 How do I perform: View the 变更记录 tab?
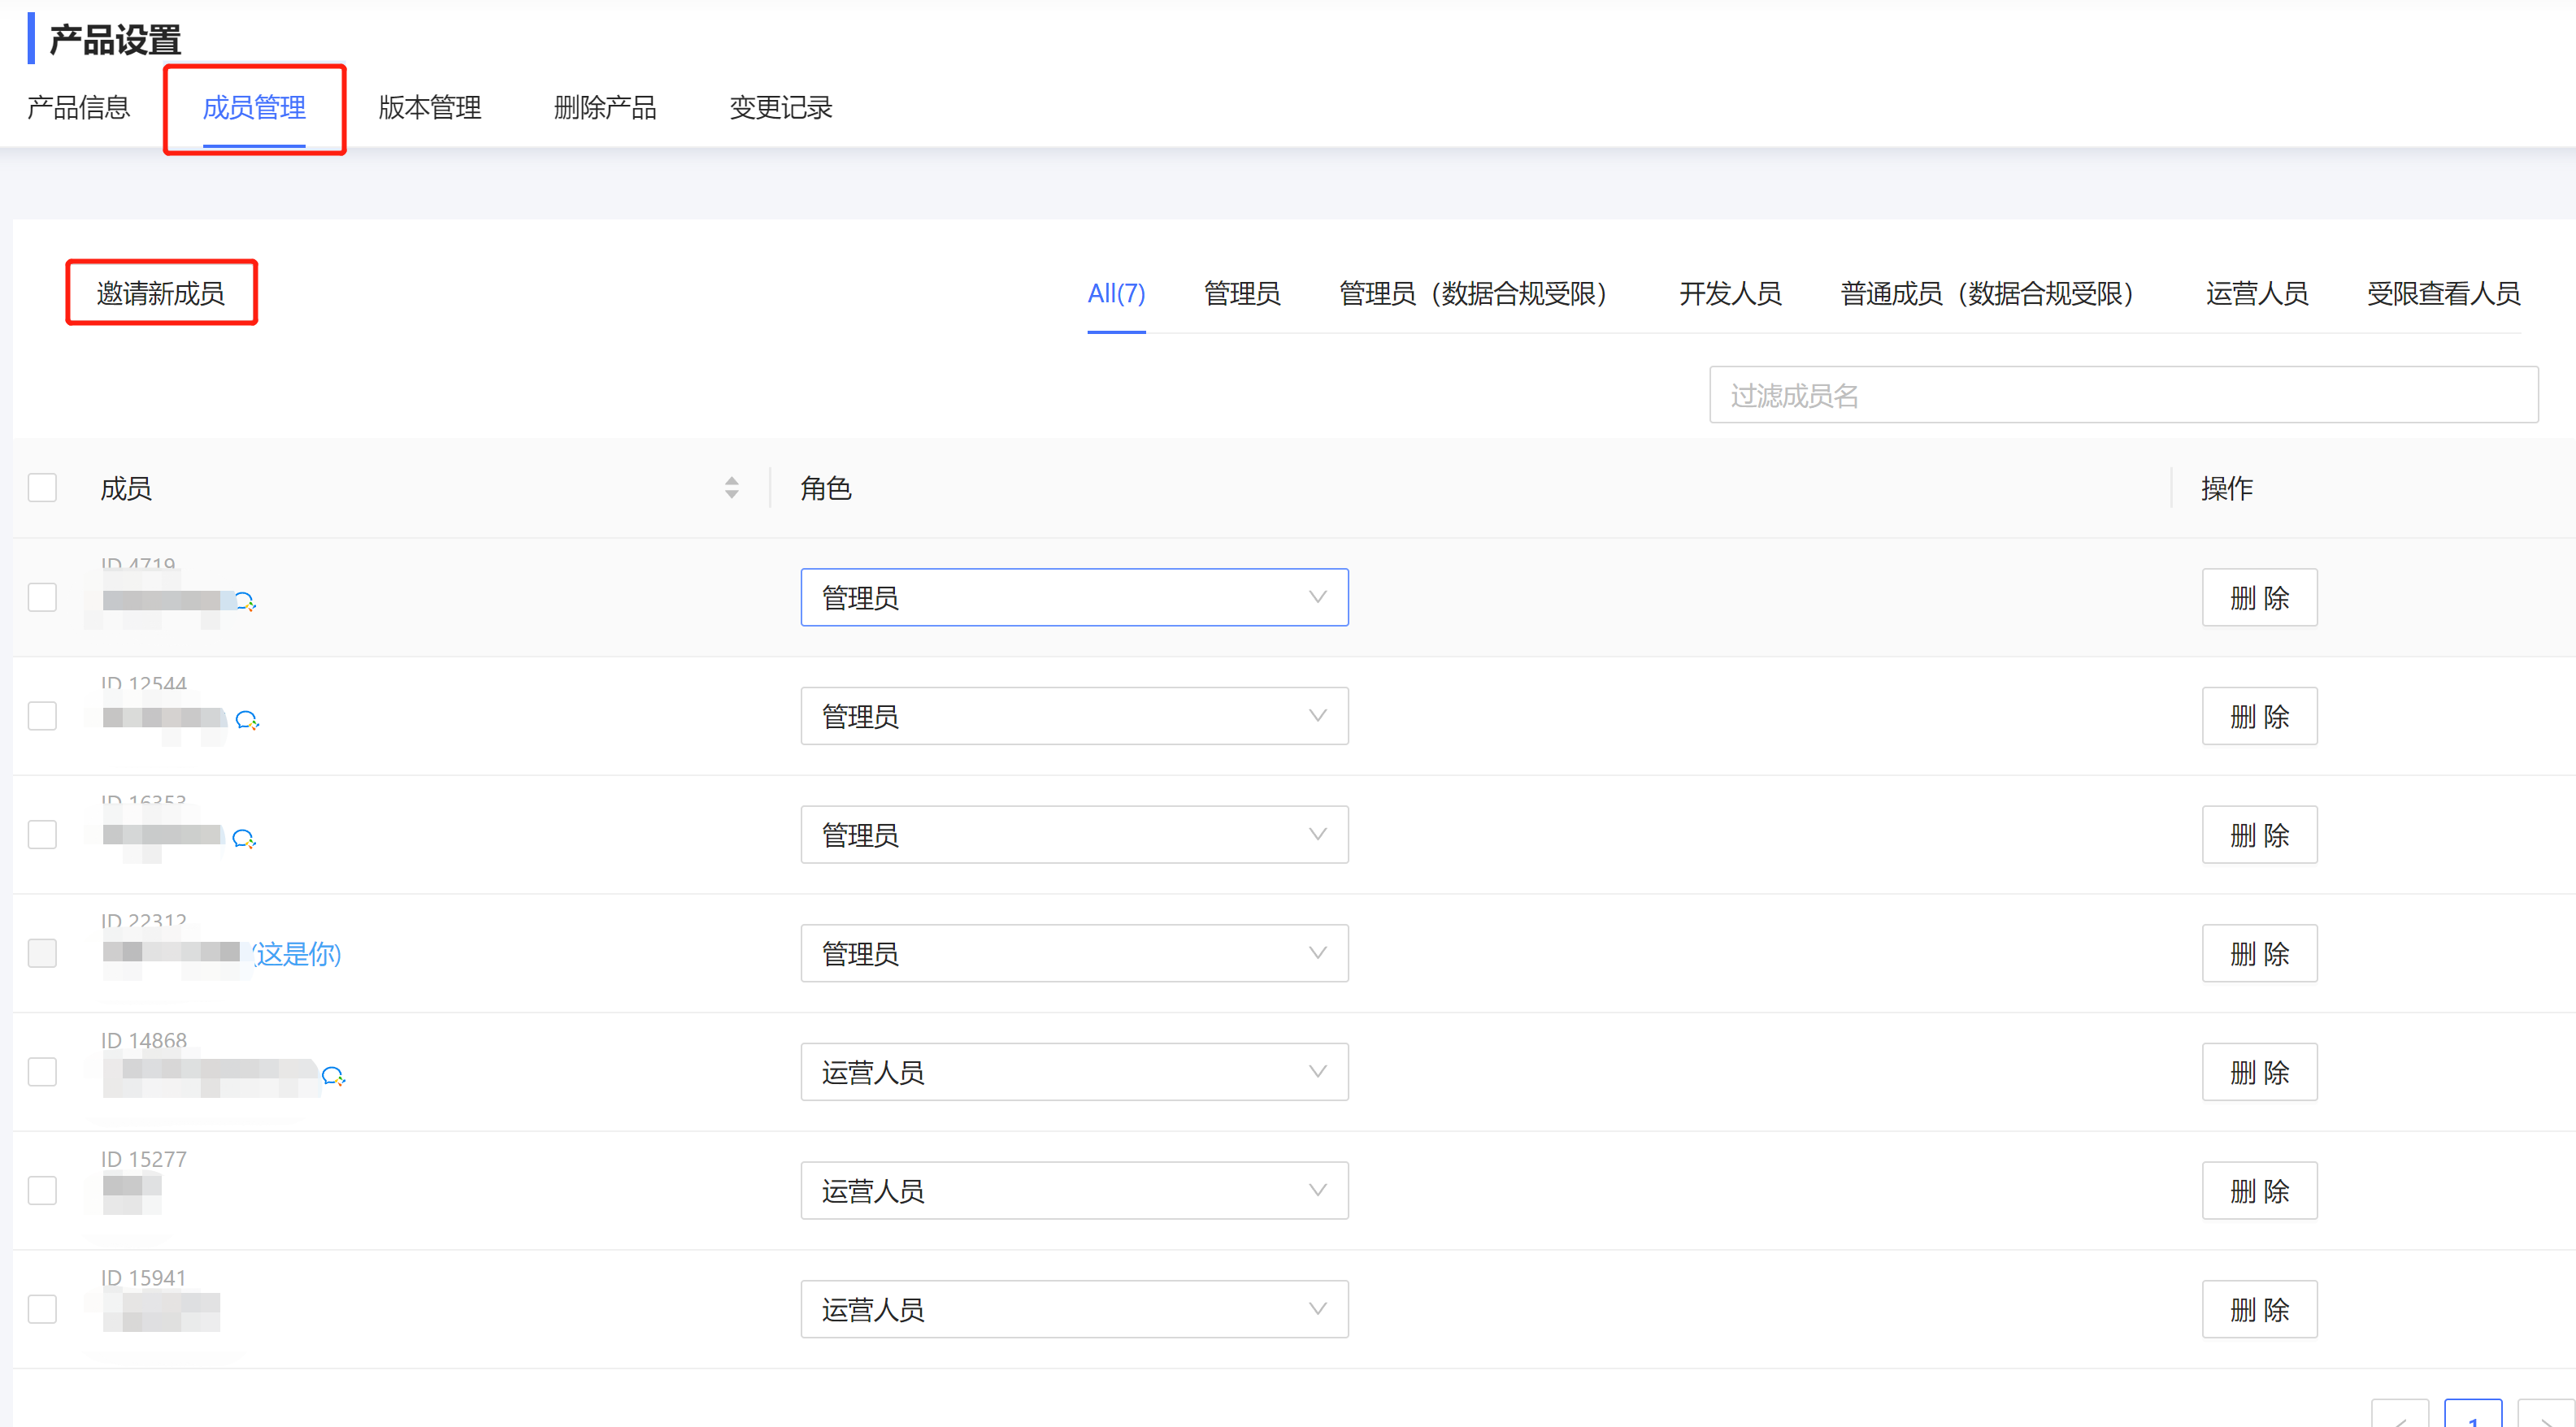(x=781, y=107)
